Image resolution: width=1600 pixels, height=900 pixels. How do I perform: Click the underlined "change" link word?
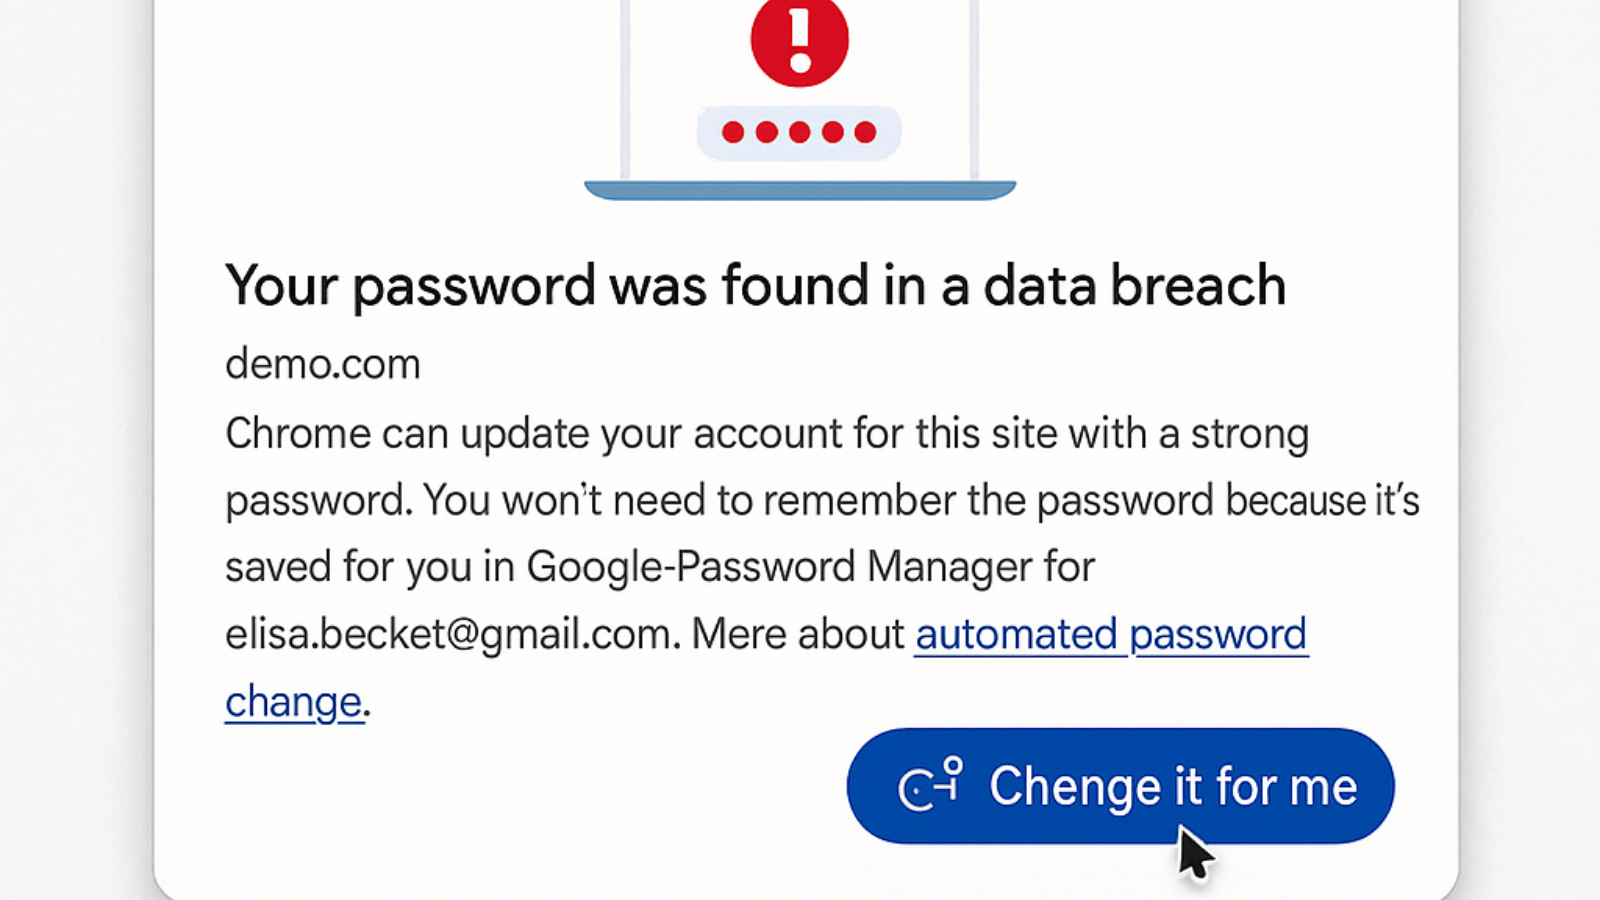(x=293, y=702)
